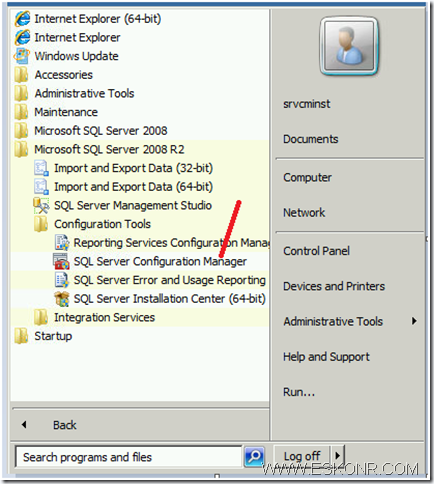Launch SQL Server Installation Center (64-bit)
Screen dimensions: 434x484
(170, 299)
